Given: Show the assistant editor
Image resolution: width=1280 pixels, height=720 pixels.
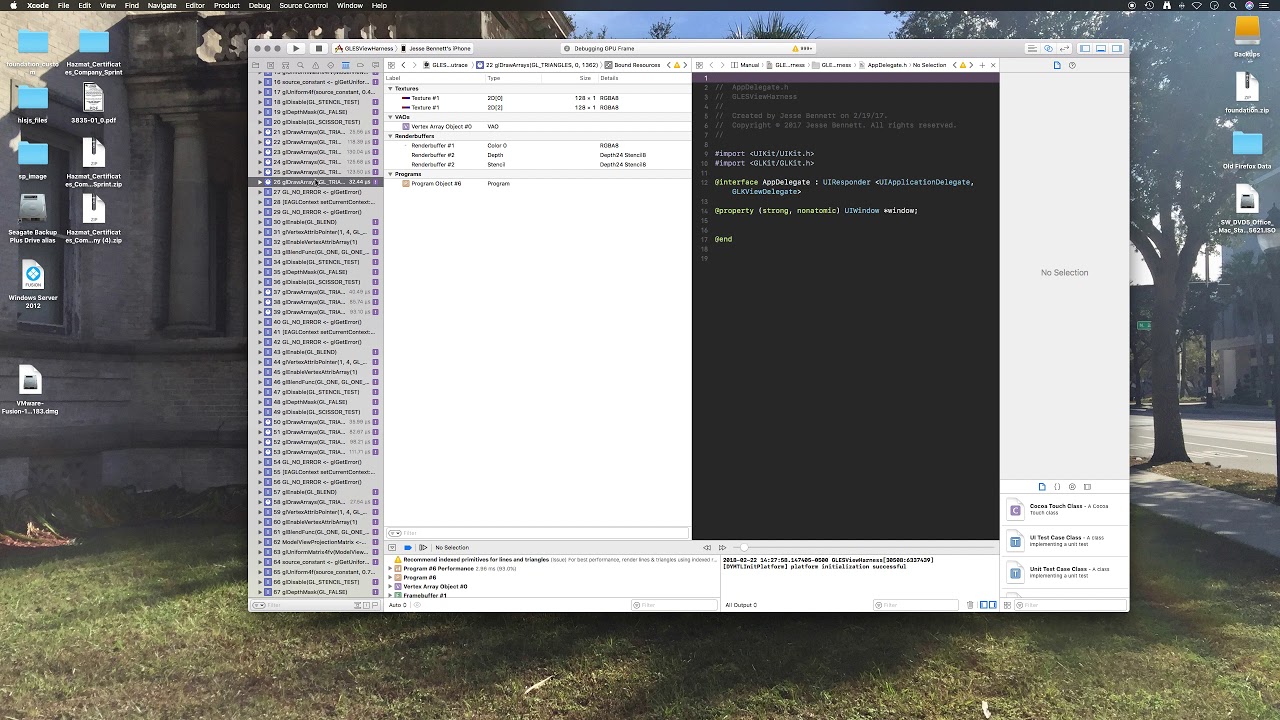Looking at the screenshot, I should point(1048,48).
